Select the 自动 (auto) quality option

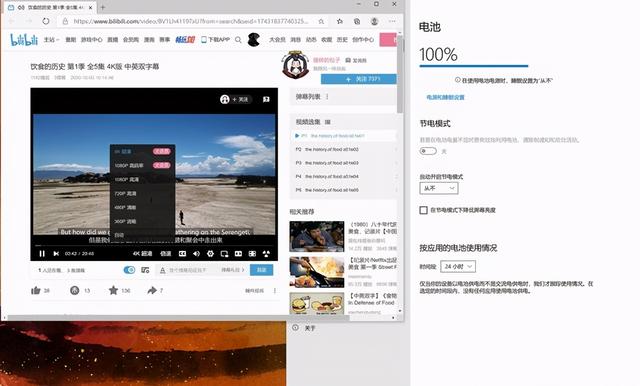click(x=142, y=235)
